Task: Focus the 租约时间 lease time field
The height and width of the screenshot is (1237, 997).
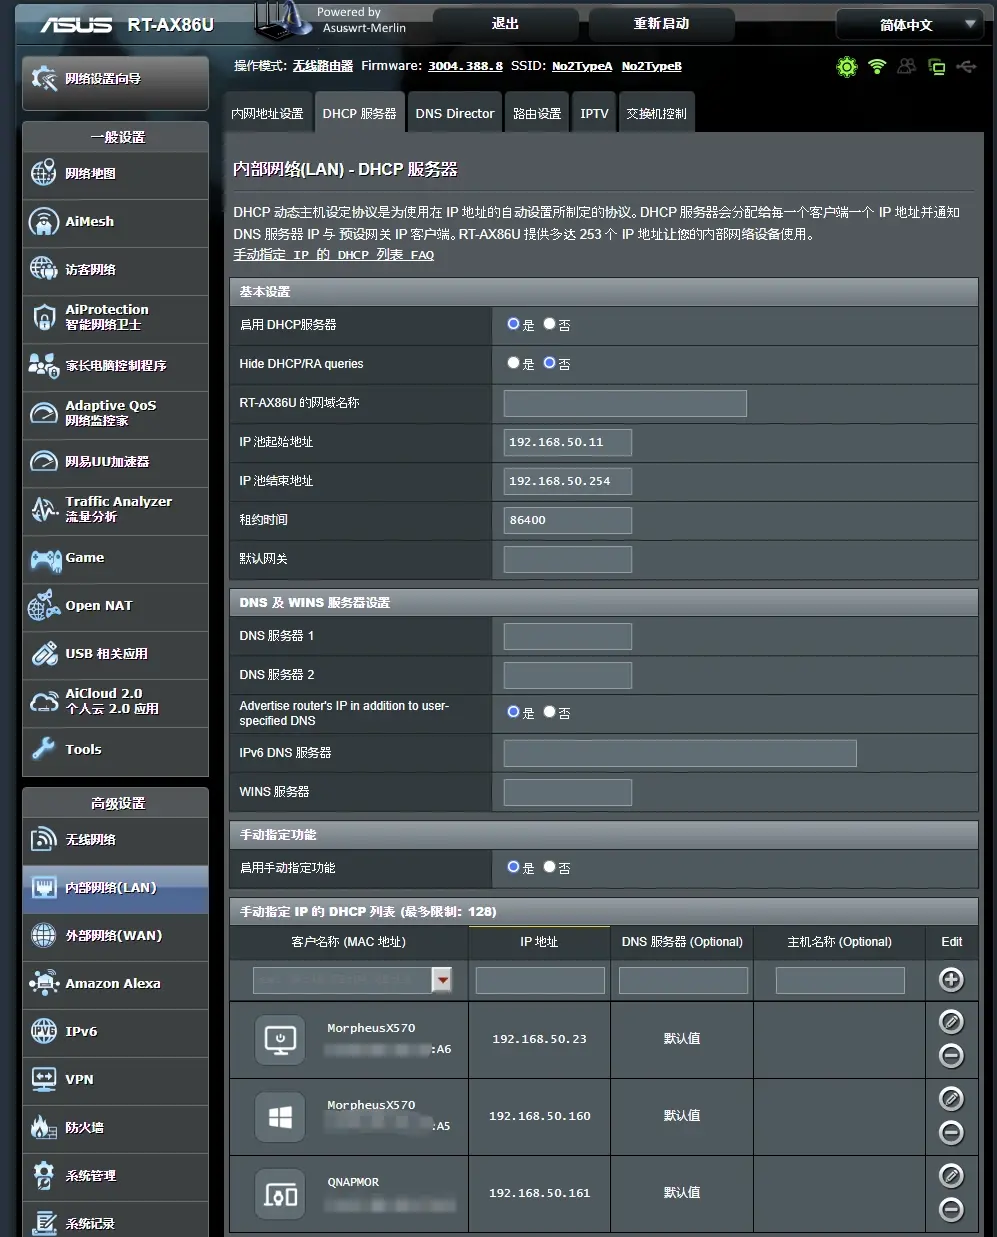Action: [568, 520]
